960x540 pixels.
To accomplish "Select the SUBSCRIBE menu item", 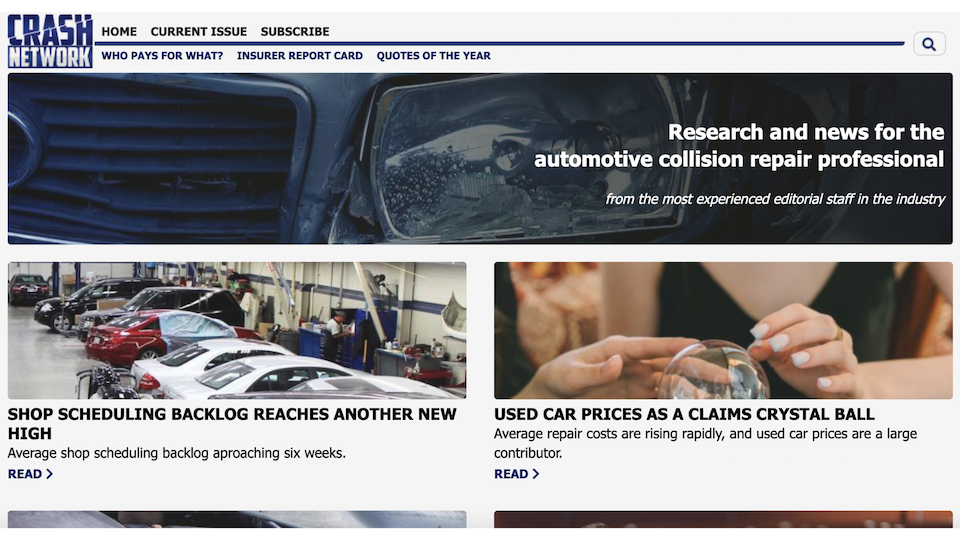I will [x=295, y=31].
